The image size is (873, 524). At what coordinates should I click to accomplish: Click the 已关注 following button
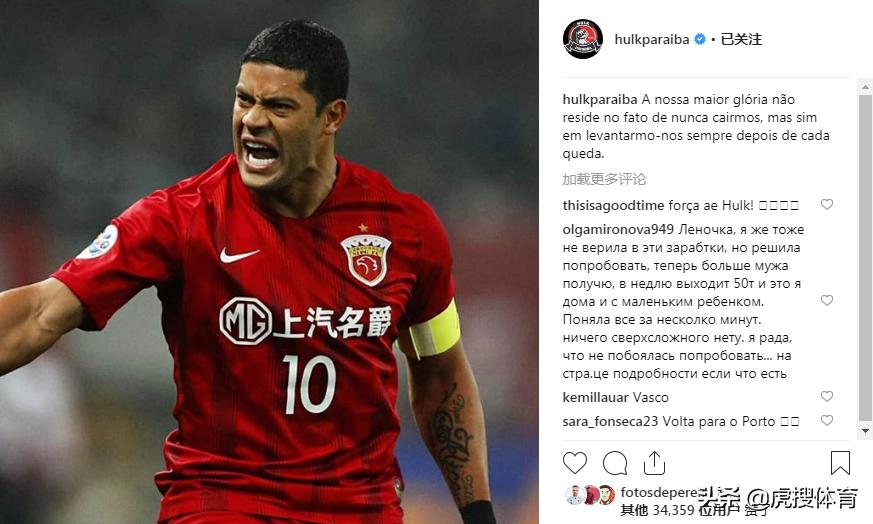(741, 39)
